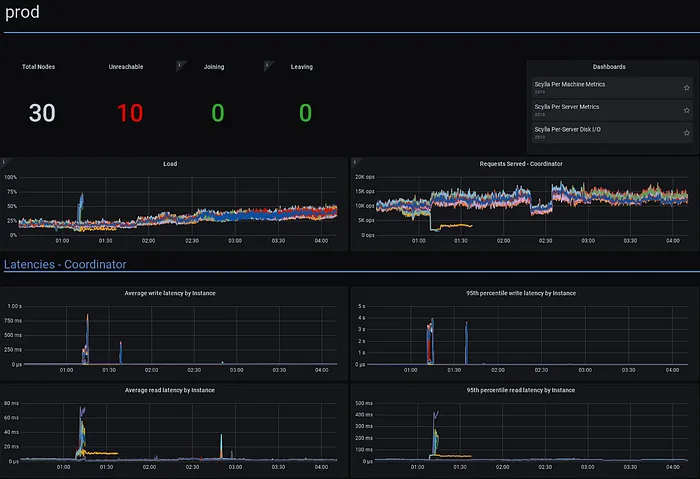
Task: Collapse the prod row header
Action: point(22,12)
